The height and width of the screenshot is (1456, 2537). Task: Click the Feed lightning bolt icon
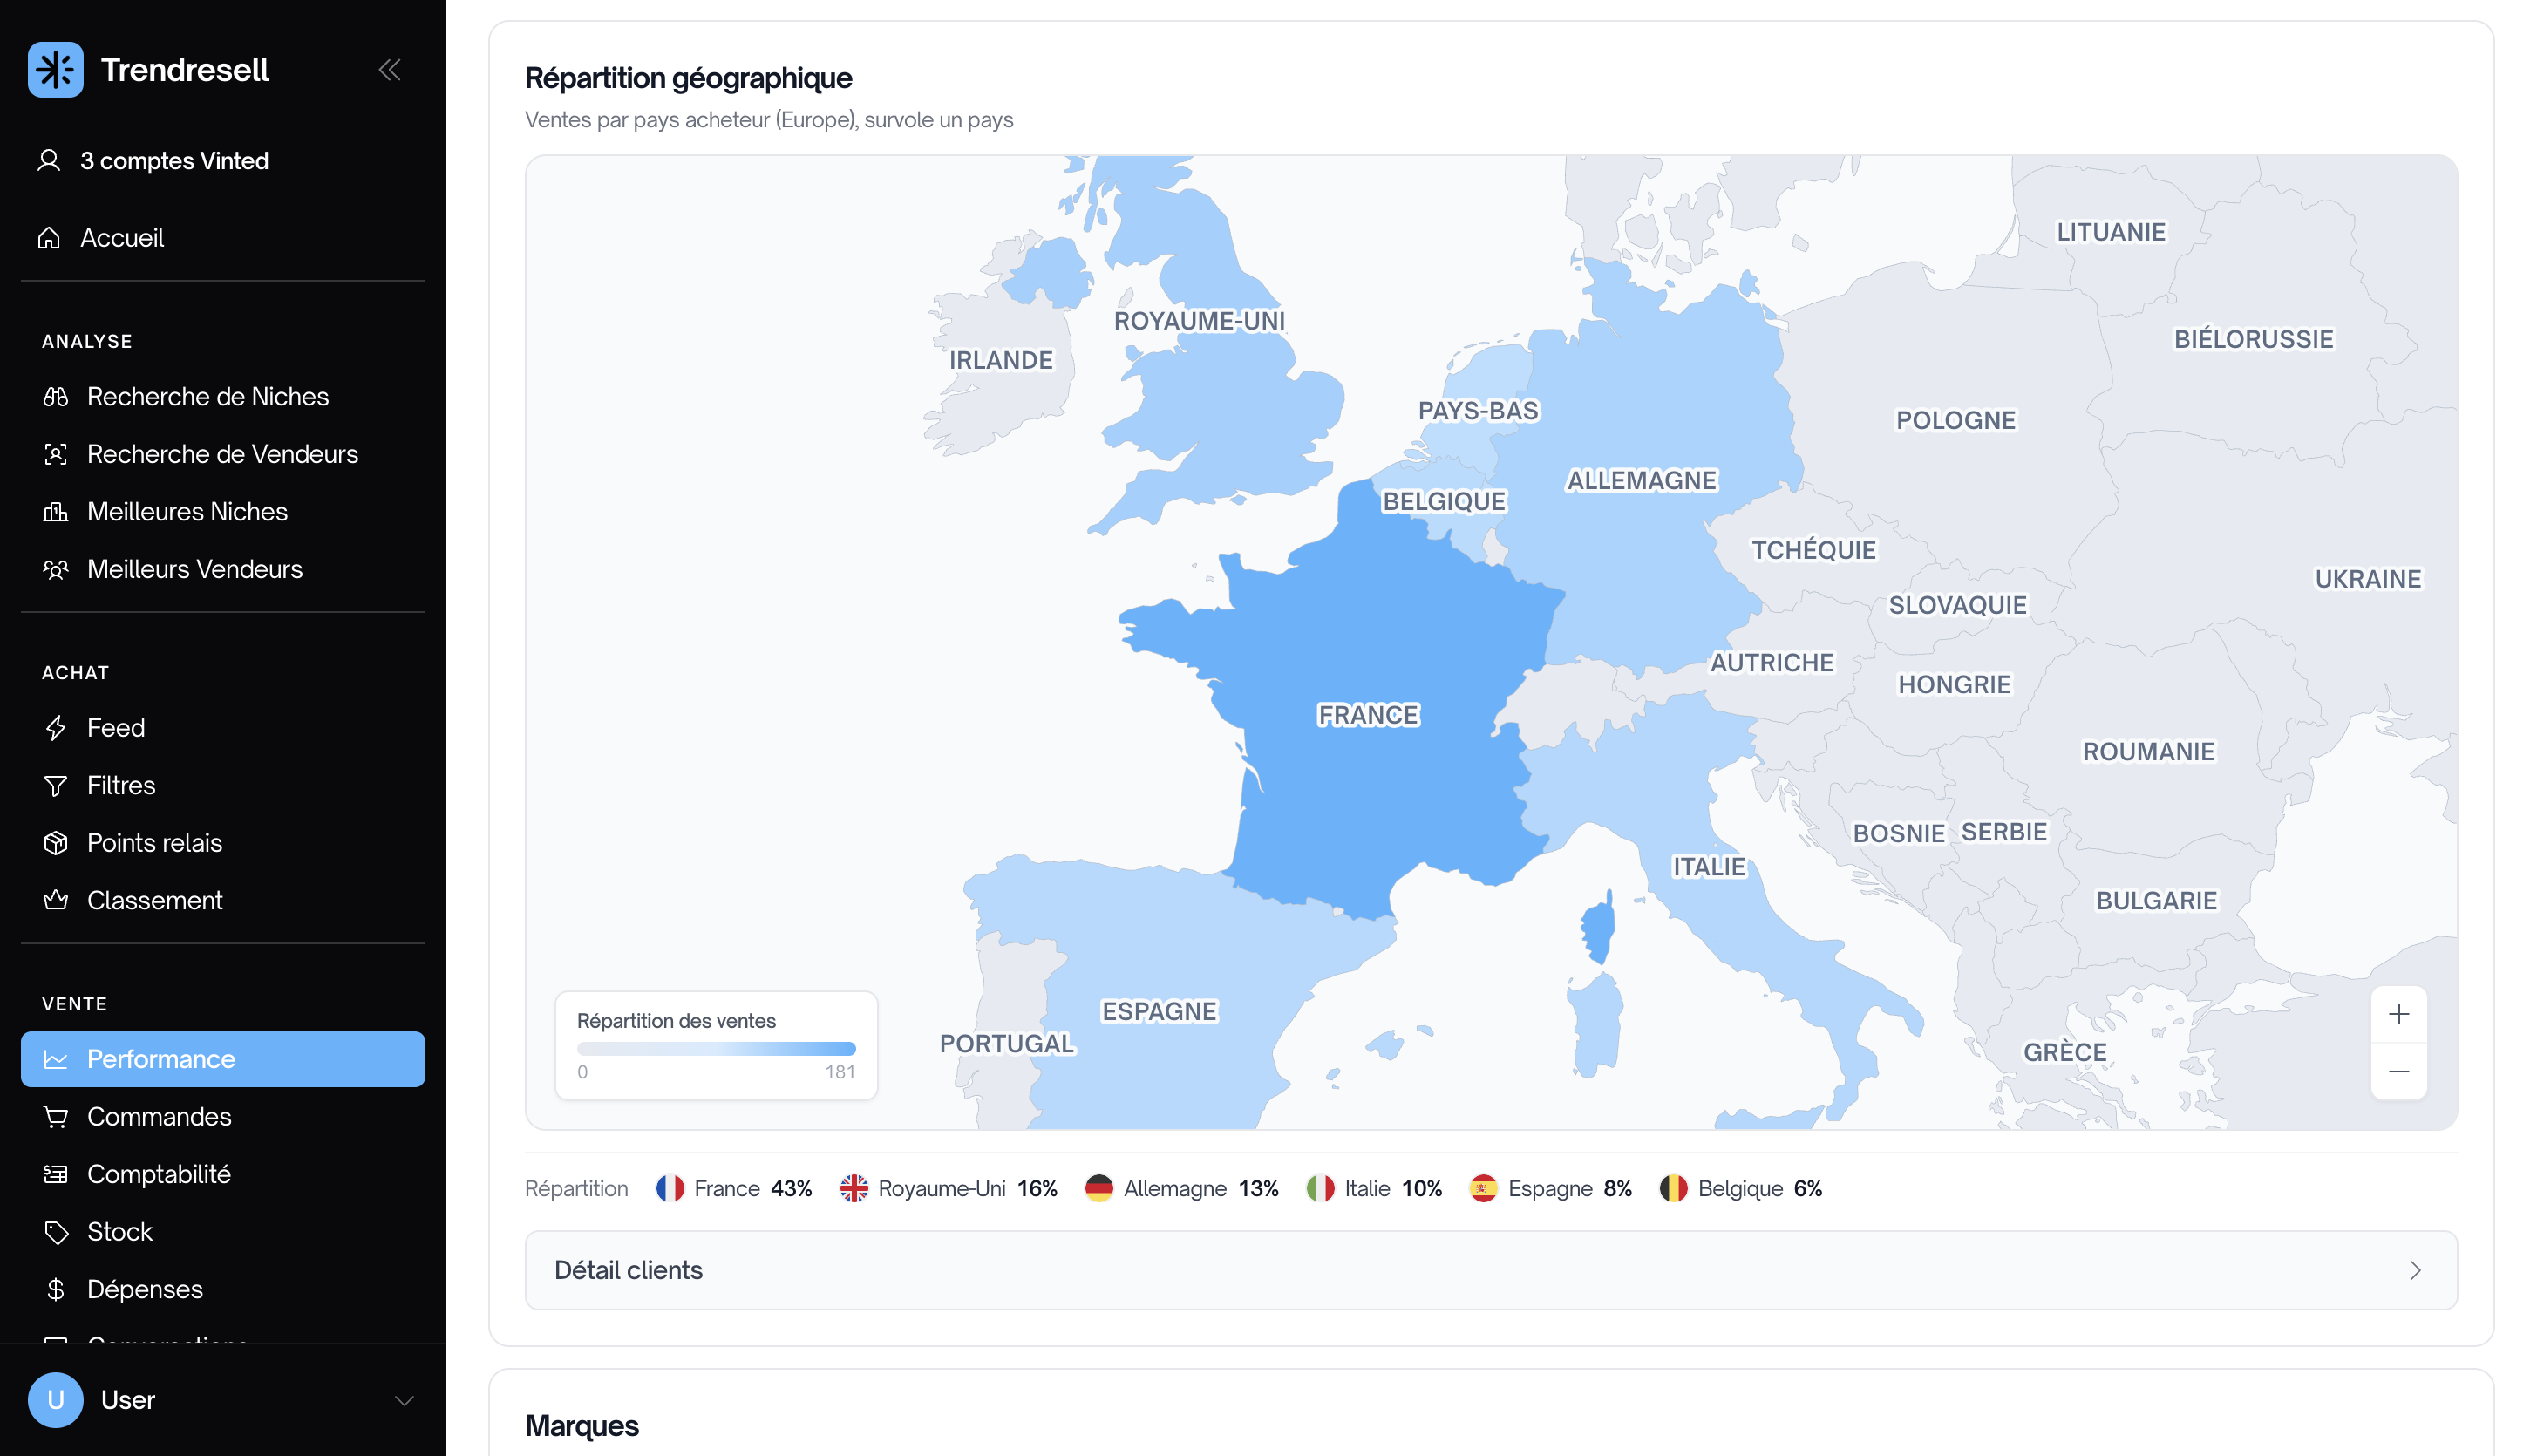pos(56,728)
